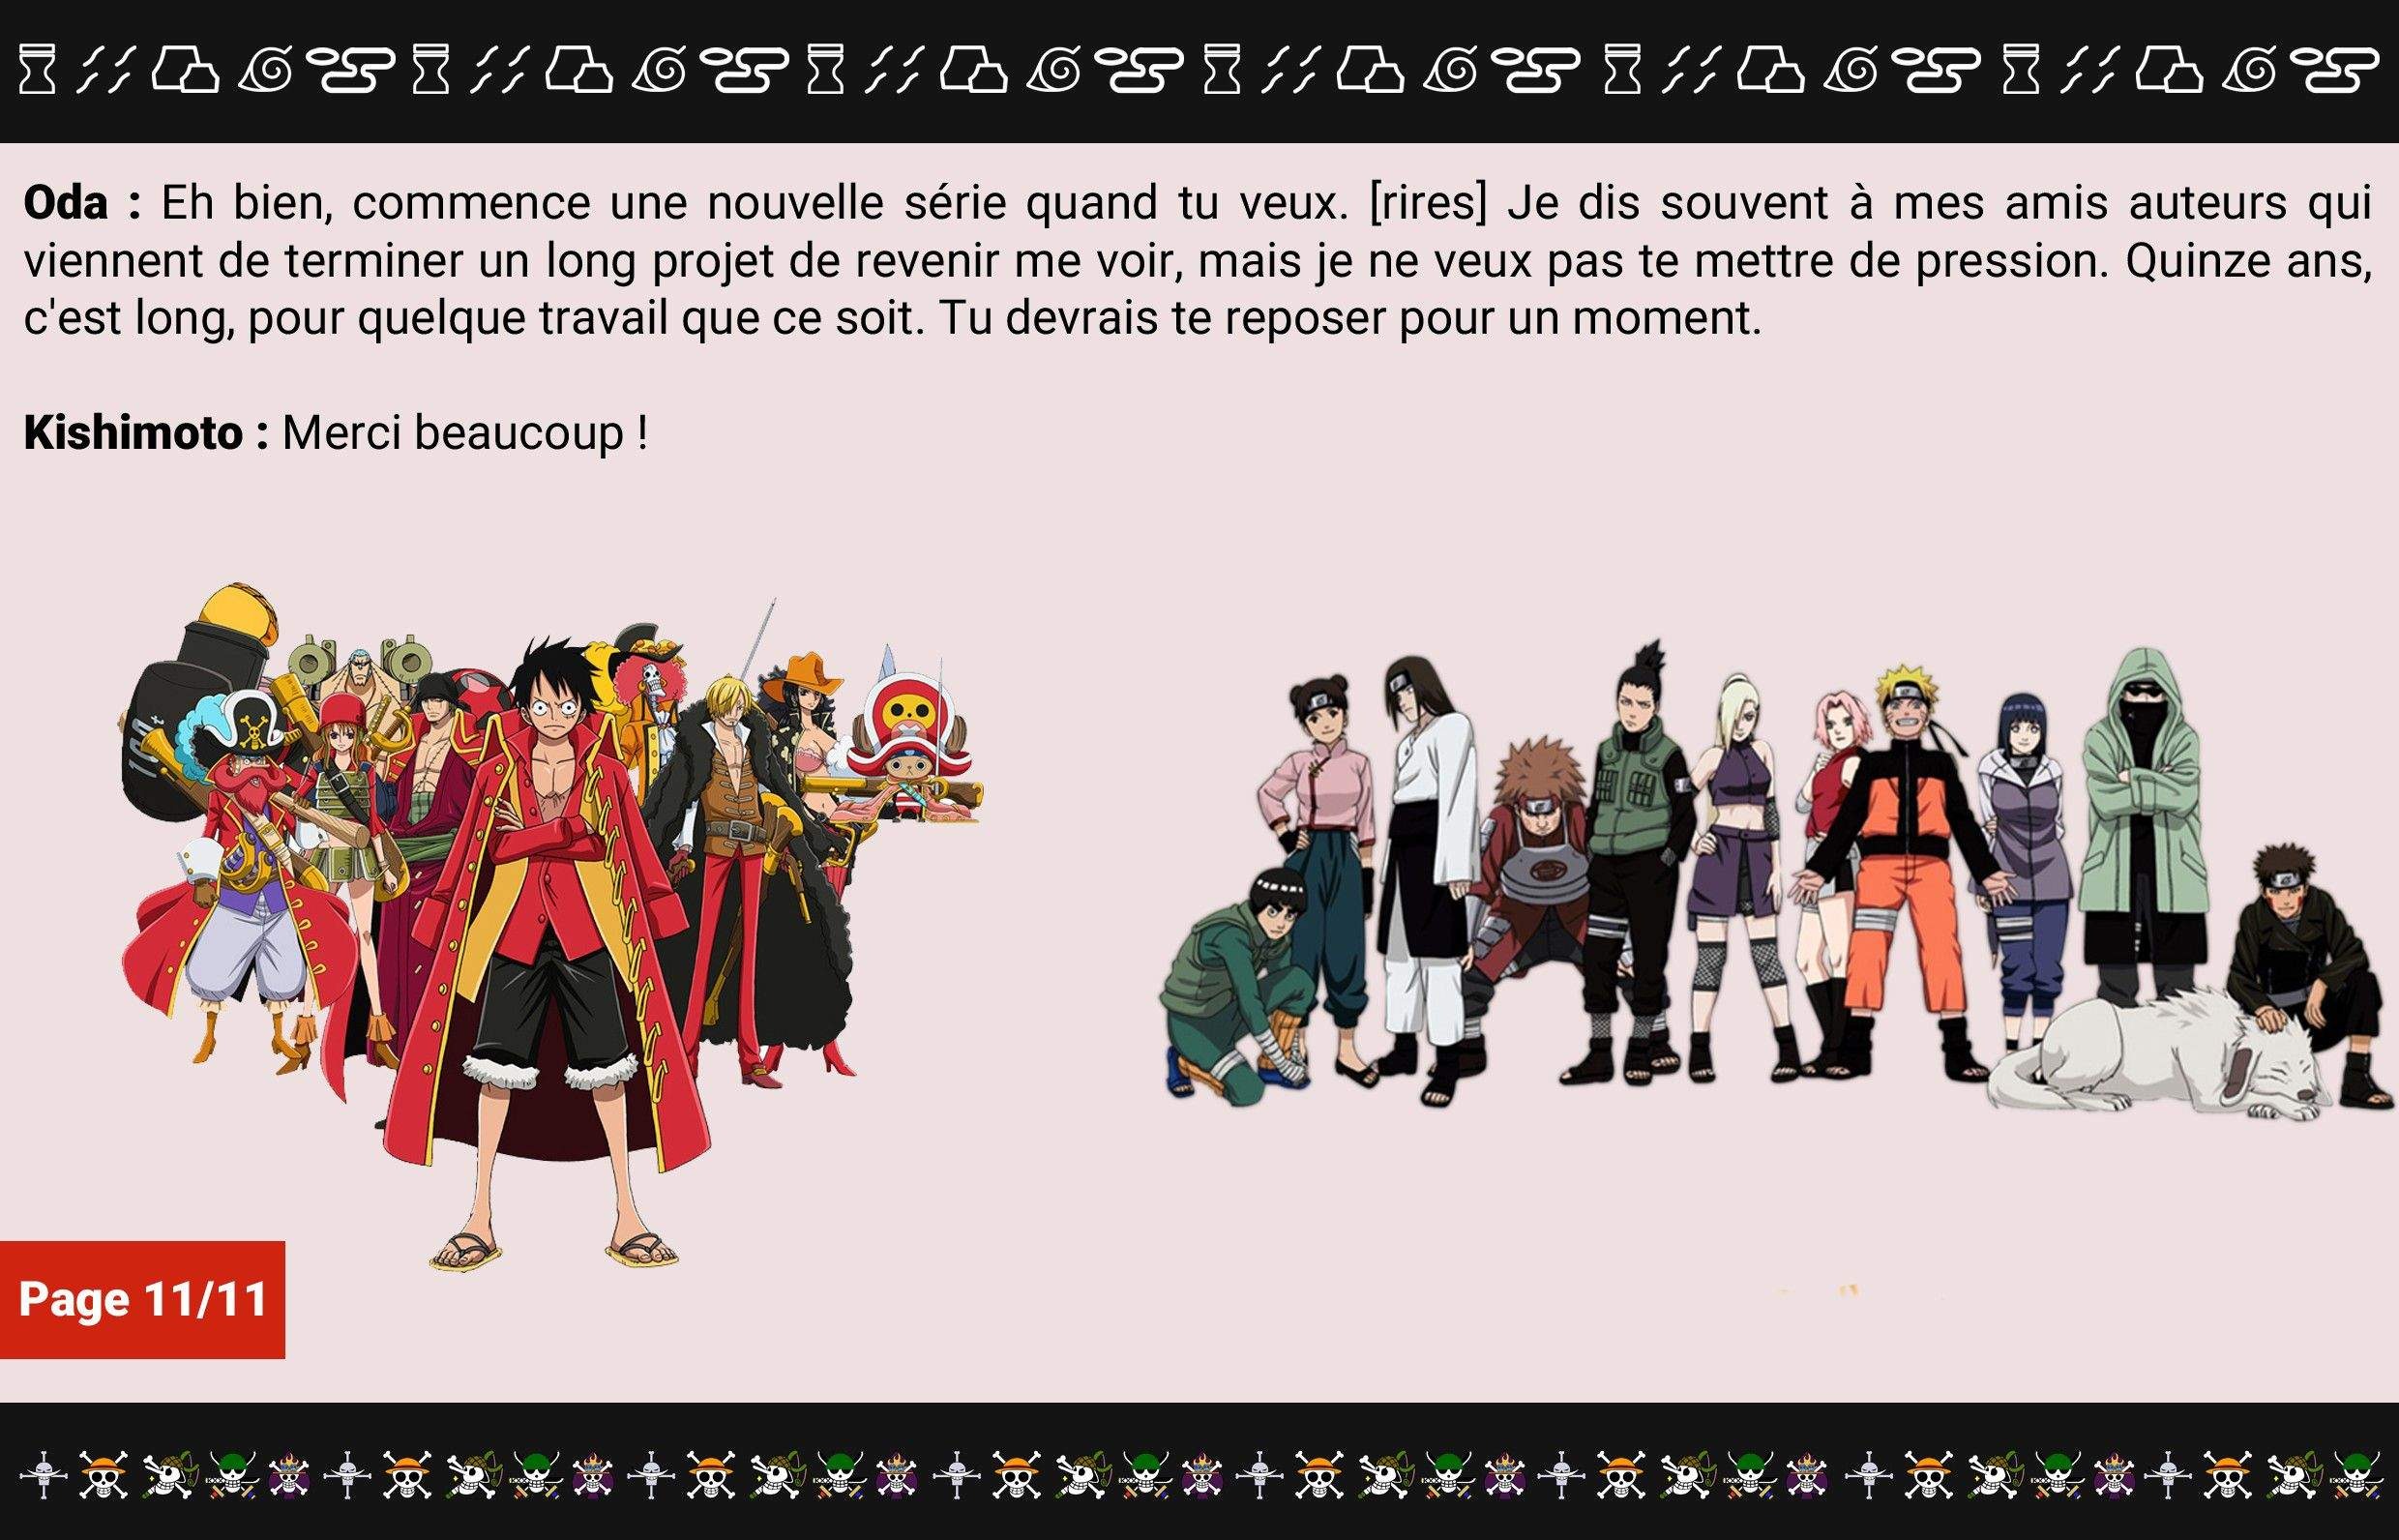
Task: Select the Konoha leaf village symbol
Action: 267,72
